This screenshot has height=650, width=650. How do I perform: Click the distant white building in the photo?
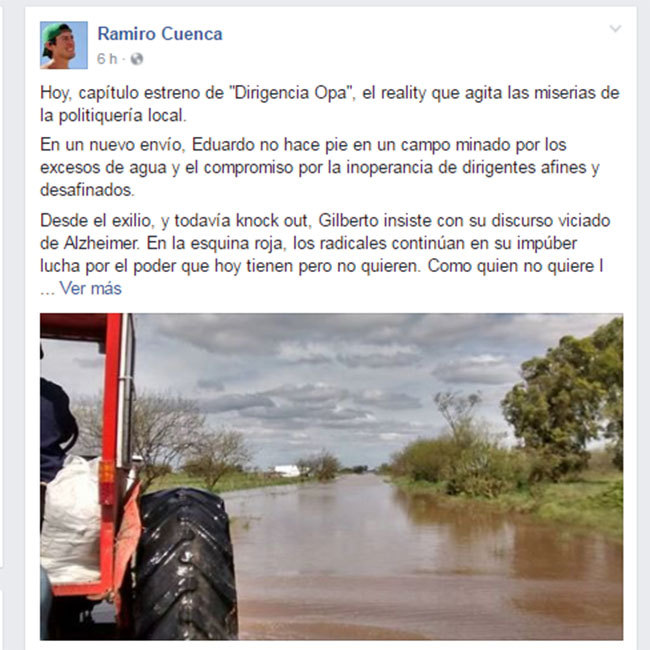click(287, 471)
